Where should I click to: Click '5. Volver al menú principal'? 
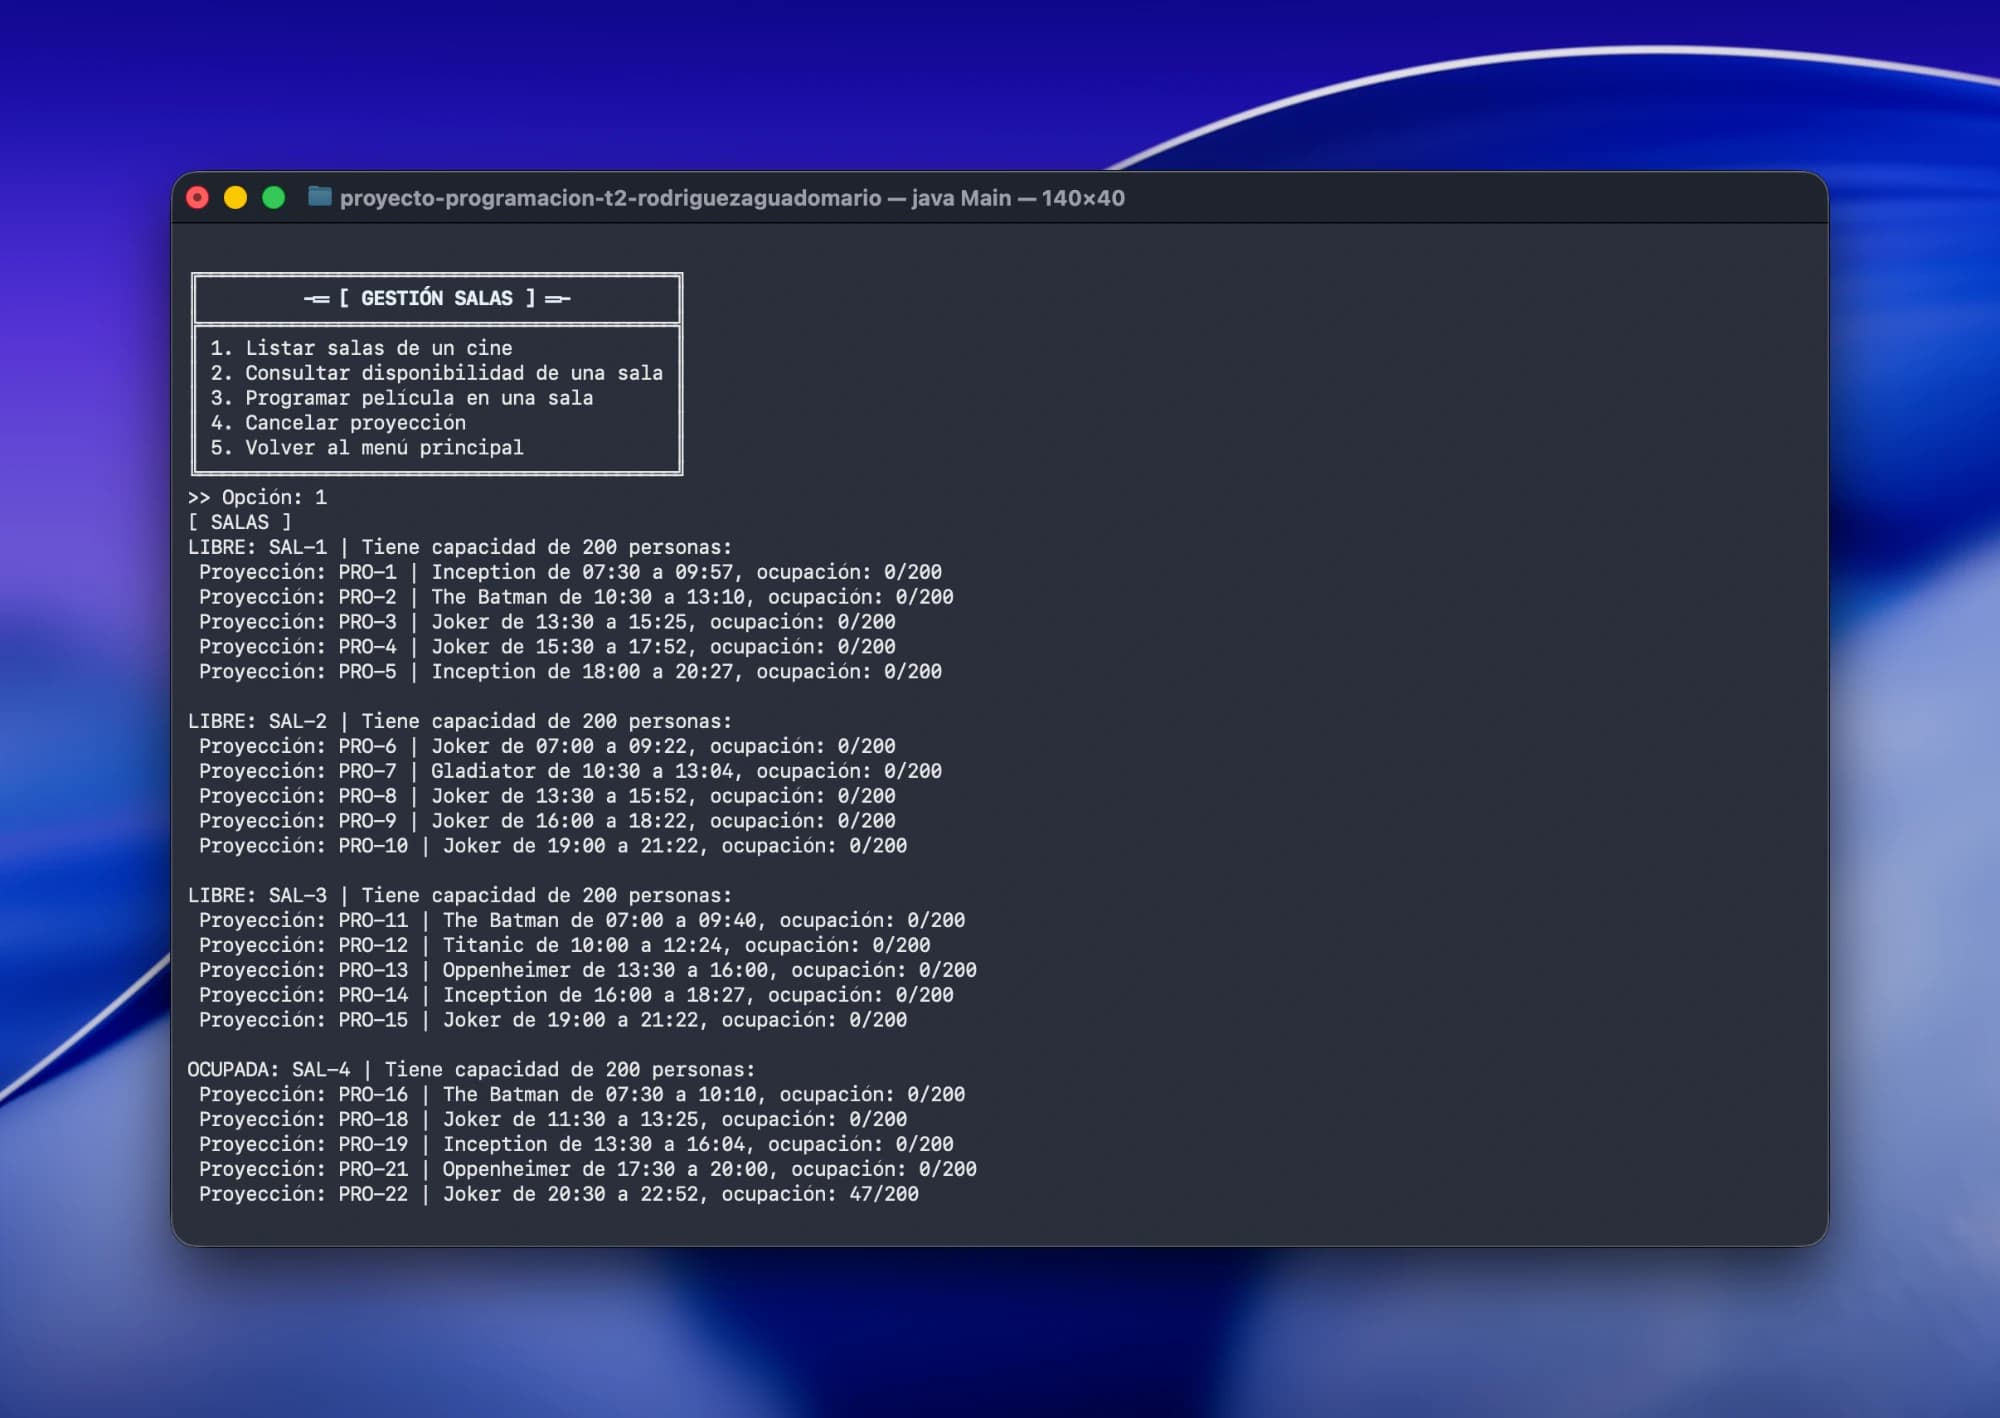pyautogui.click(x=367, y=448)
